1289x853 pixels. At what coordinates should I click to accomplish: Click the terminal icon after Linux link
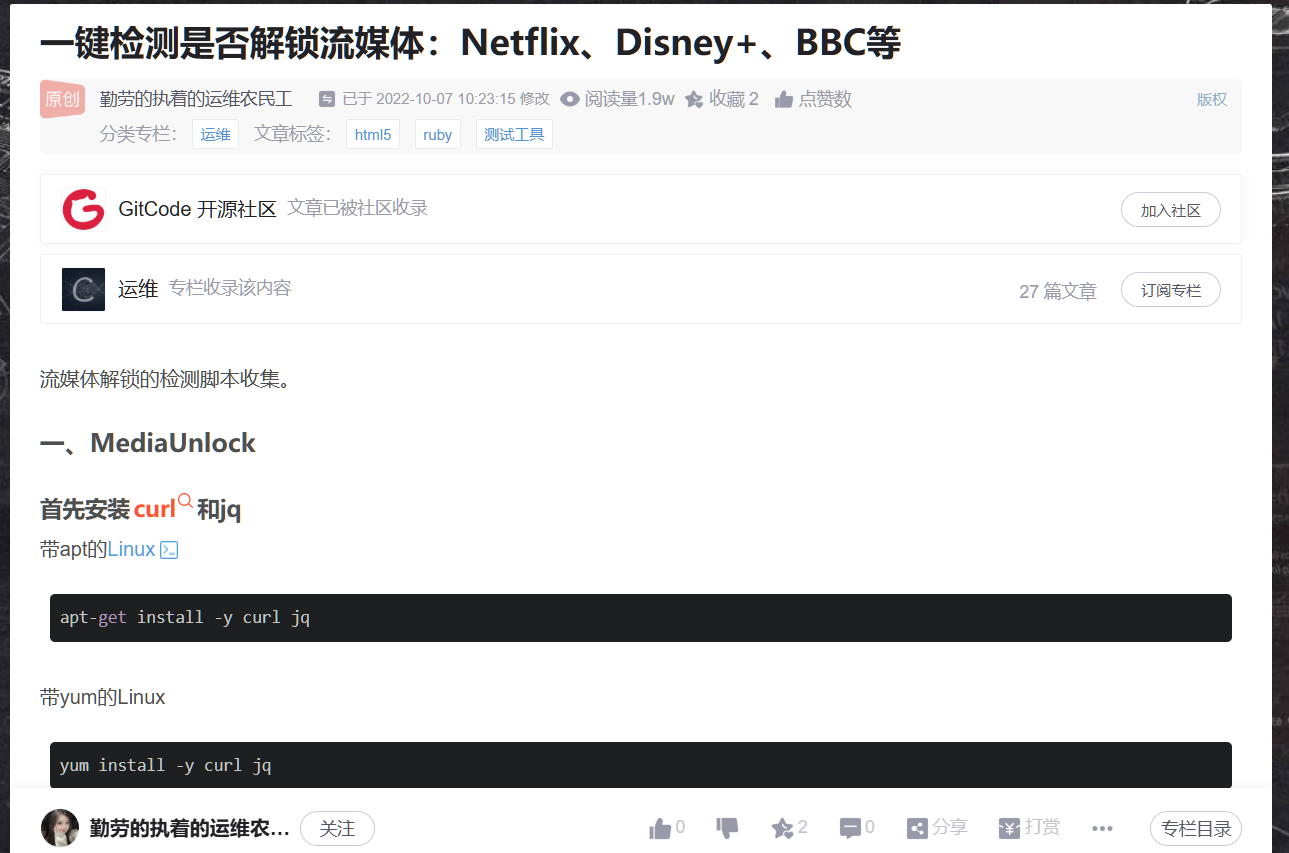[x=169, y=550]
